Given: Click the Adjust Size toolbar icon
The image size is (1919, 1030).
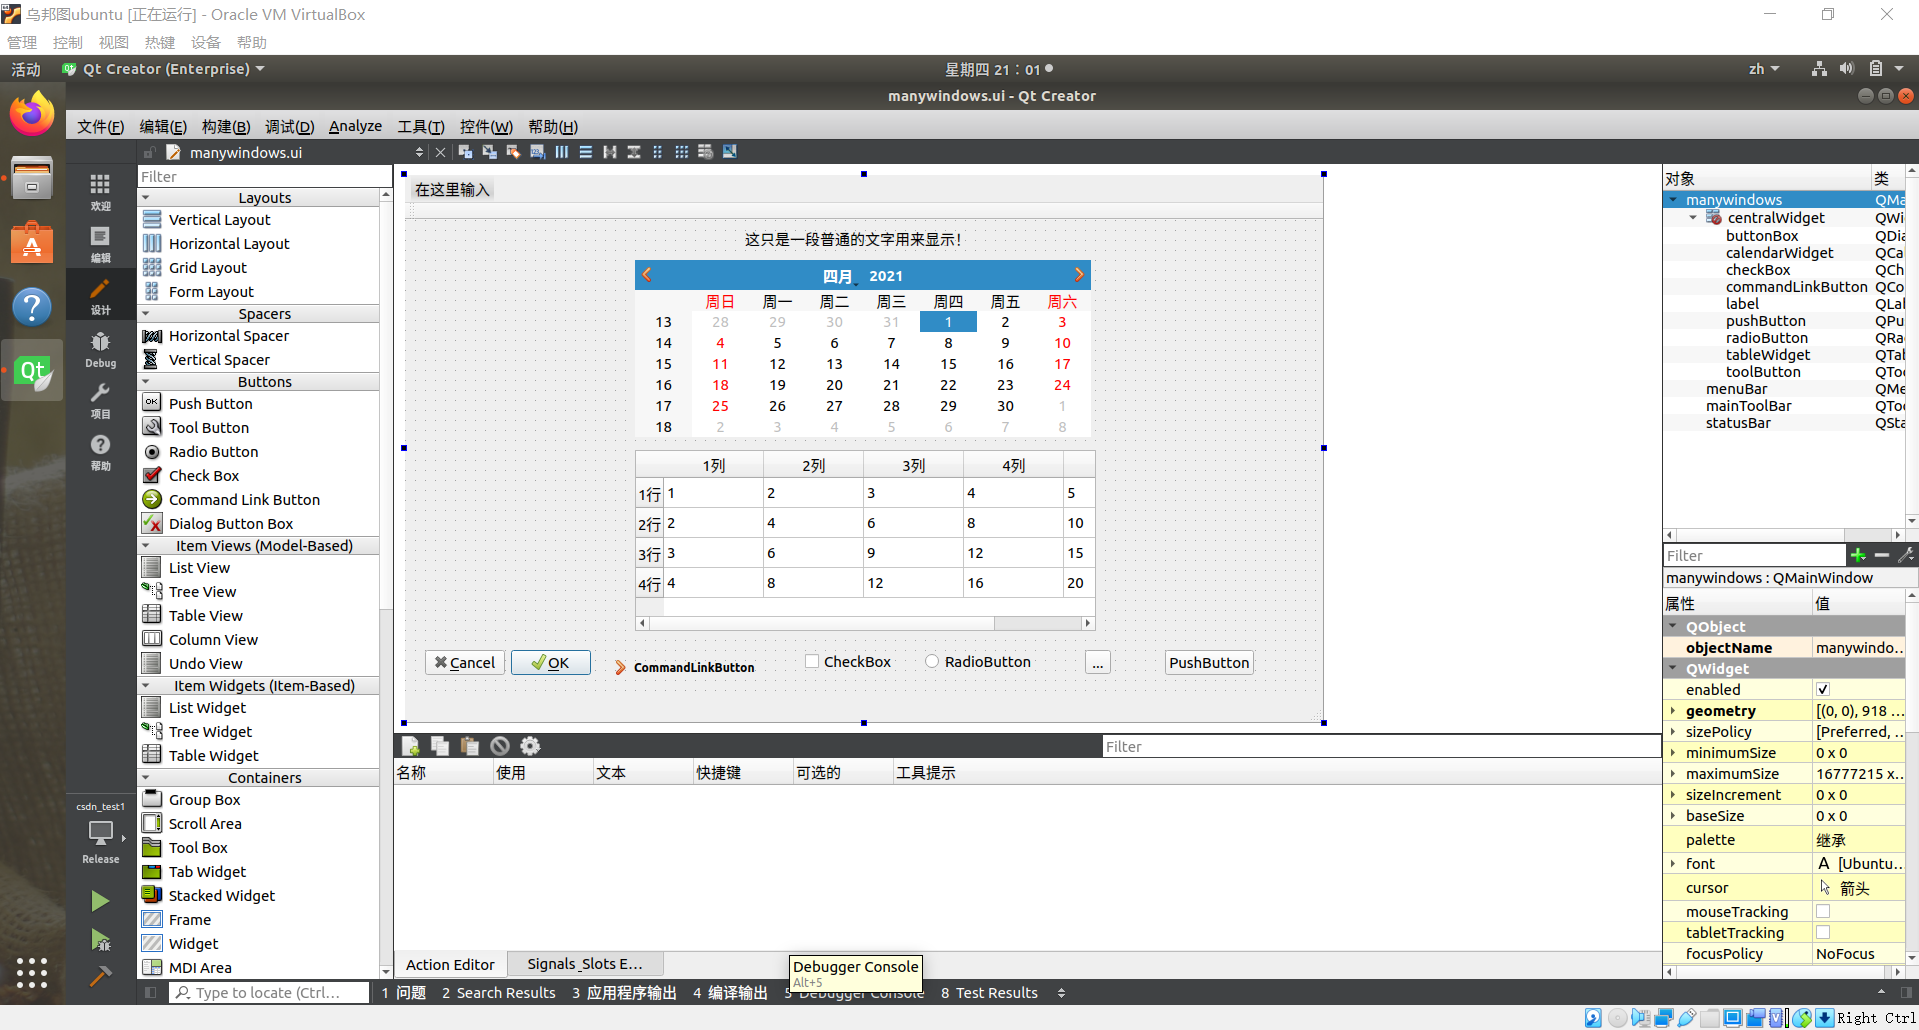Looking at the screenshot, I should 729,151.
